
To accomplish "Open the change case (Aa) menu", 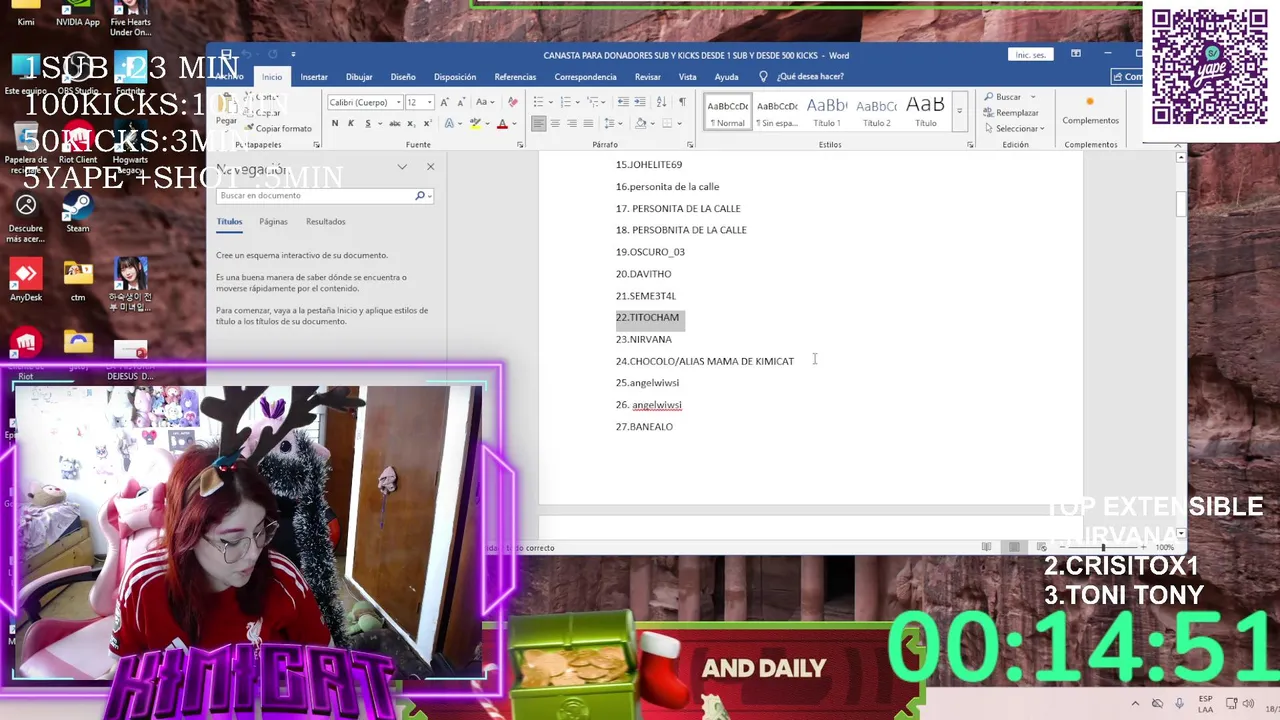I will pyautogui.click(x=484, y=102).
